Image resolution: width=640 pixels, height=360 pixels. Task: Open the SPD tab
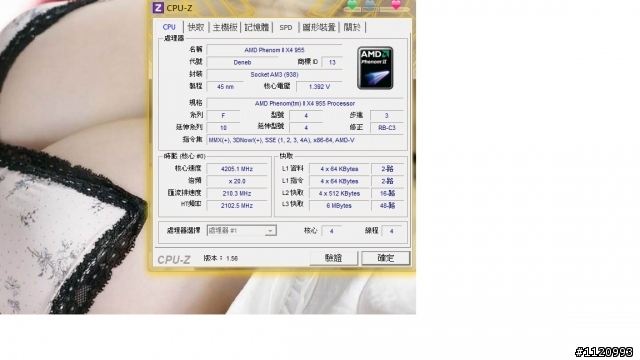coord(286,27)
